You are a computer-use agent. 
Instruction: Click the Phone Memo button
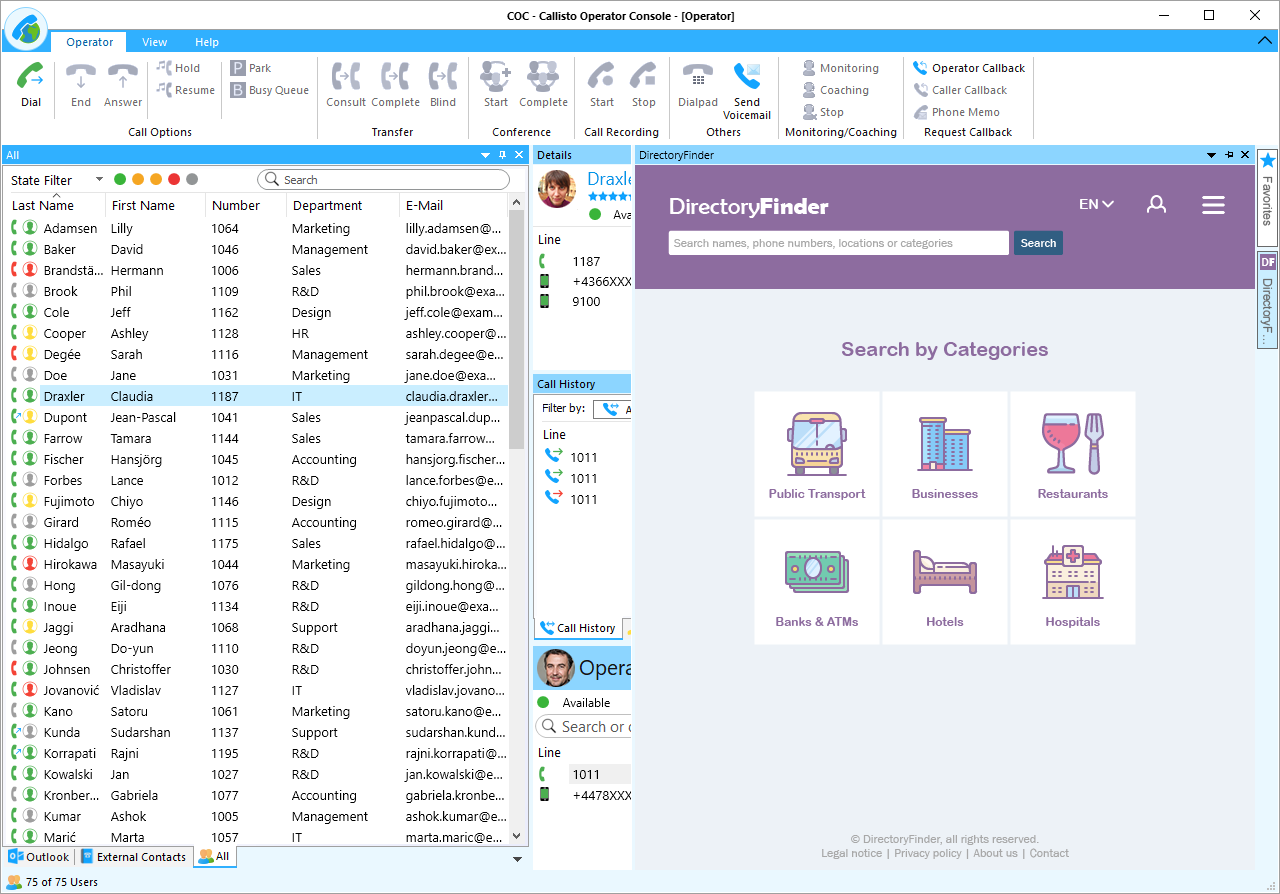coord(956,112)
